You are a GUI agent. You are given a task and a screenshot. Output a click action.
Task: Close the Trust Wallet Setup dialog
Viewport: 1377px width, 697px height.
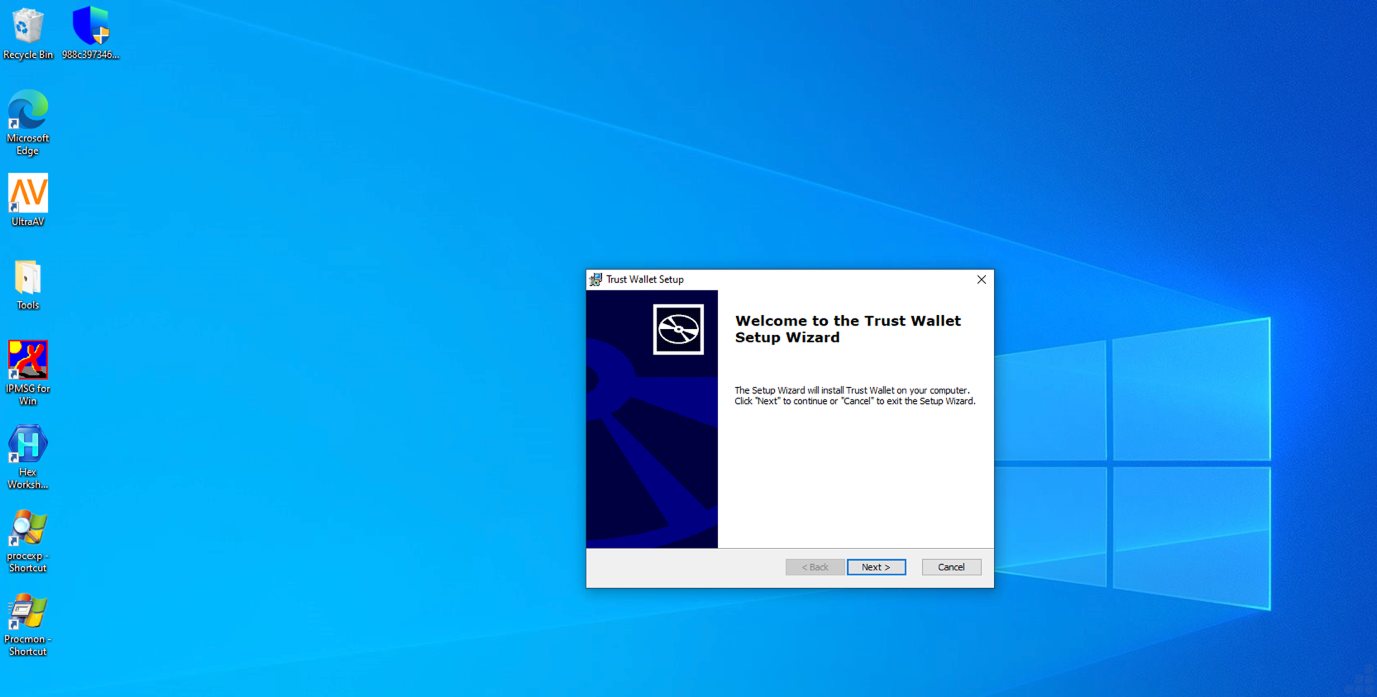click(x=981, y=280)
